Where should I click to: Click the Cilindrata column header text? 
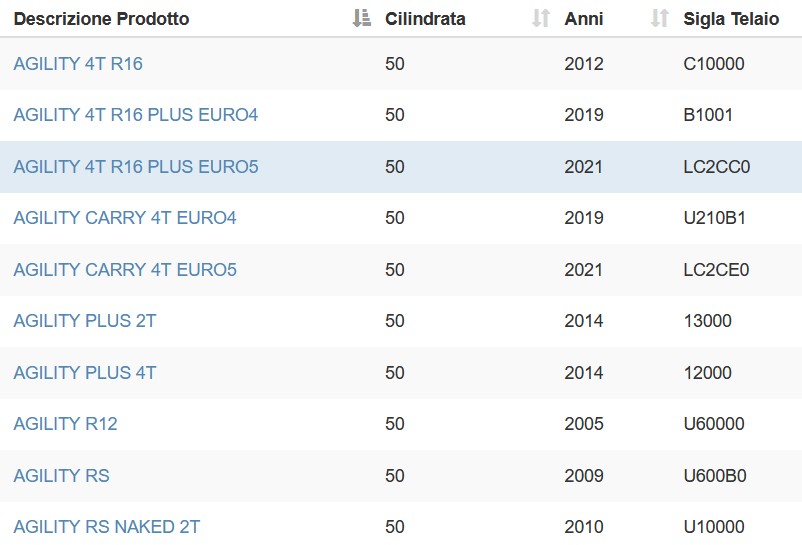[x=425, y=19]
